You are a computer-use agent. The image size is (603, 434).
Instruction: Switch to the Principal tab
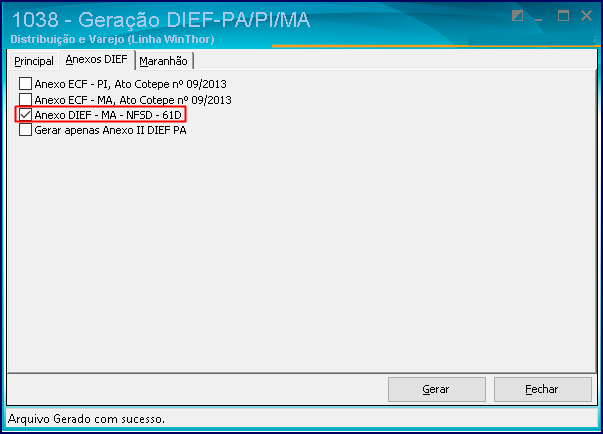pos(34,61)
